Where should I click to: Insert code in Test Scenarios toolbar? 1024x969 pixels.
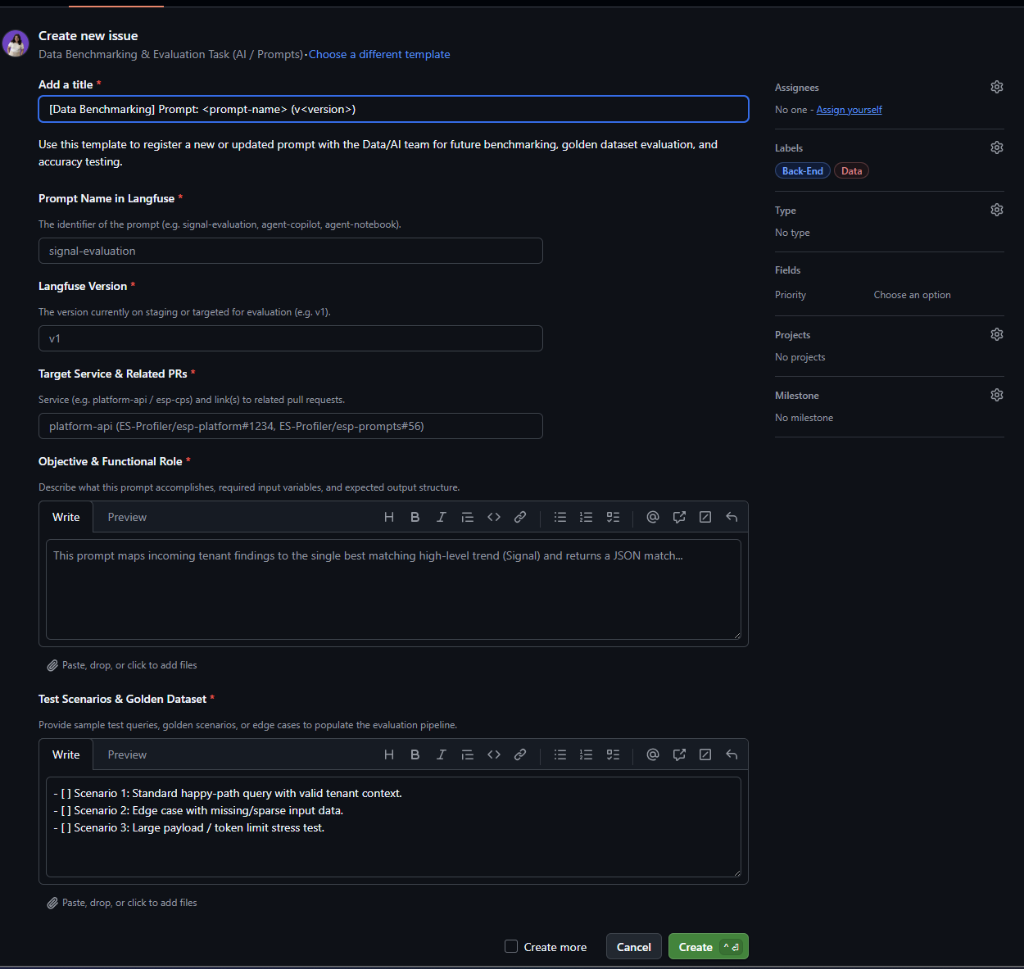[x=494, y=755]
